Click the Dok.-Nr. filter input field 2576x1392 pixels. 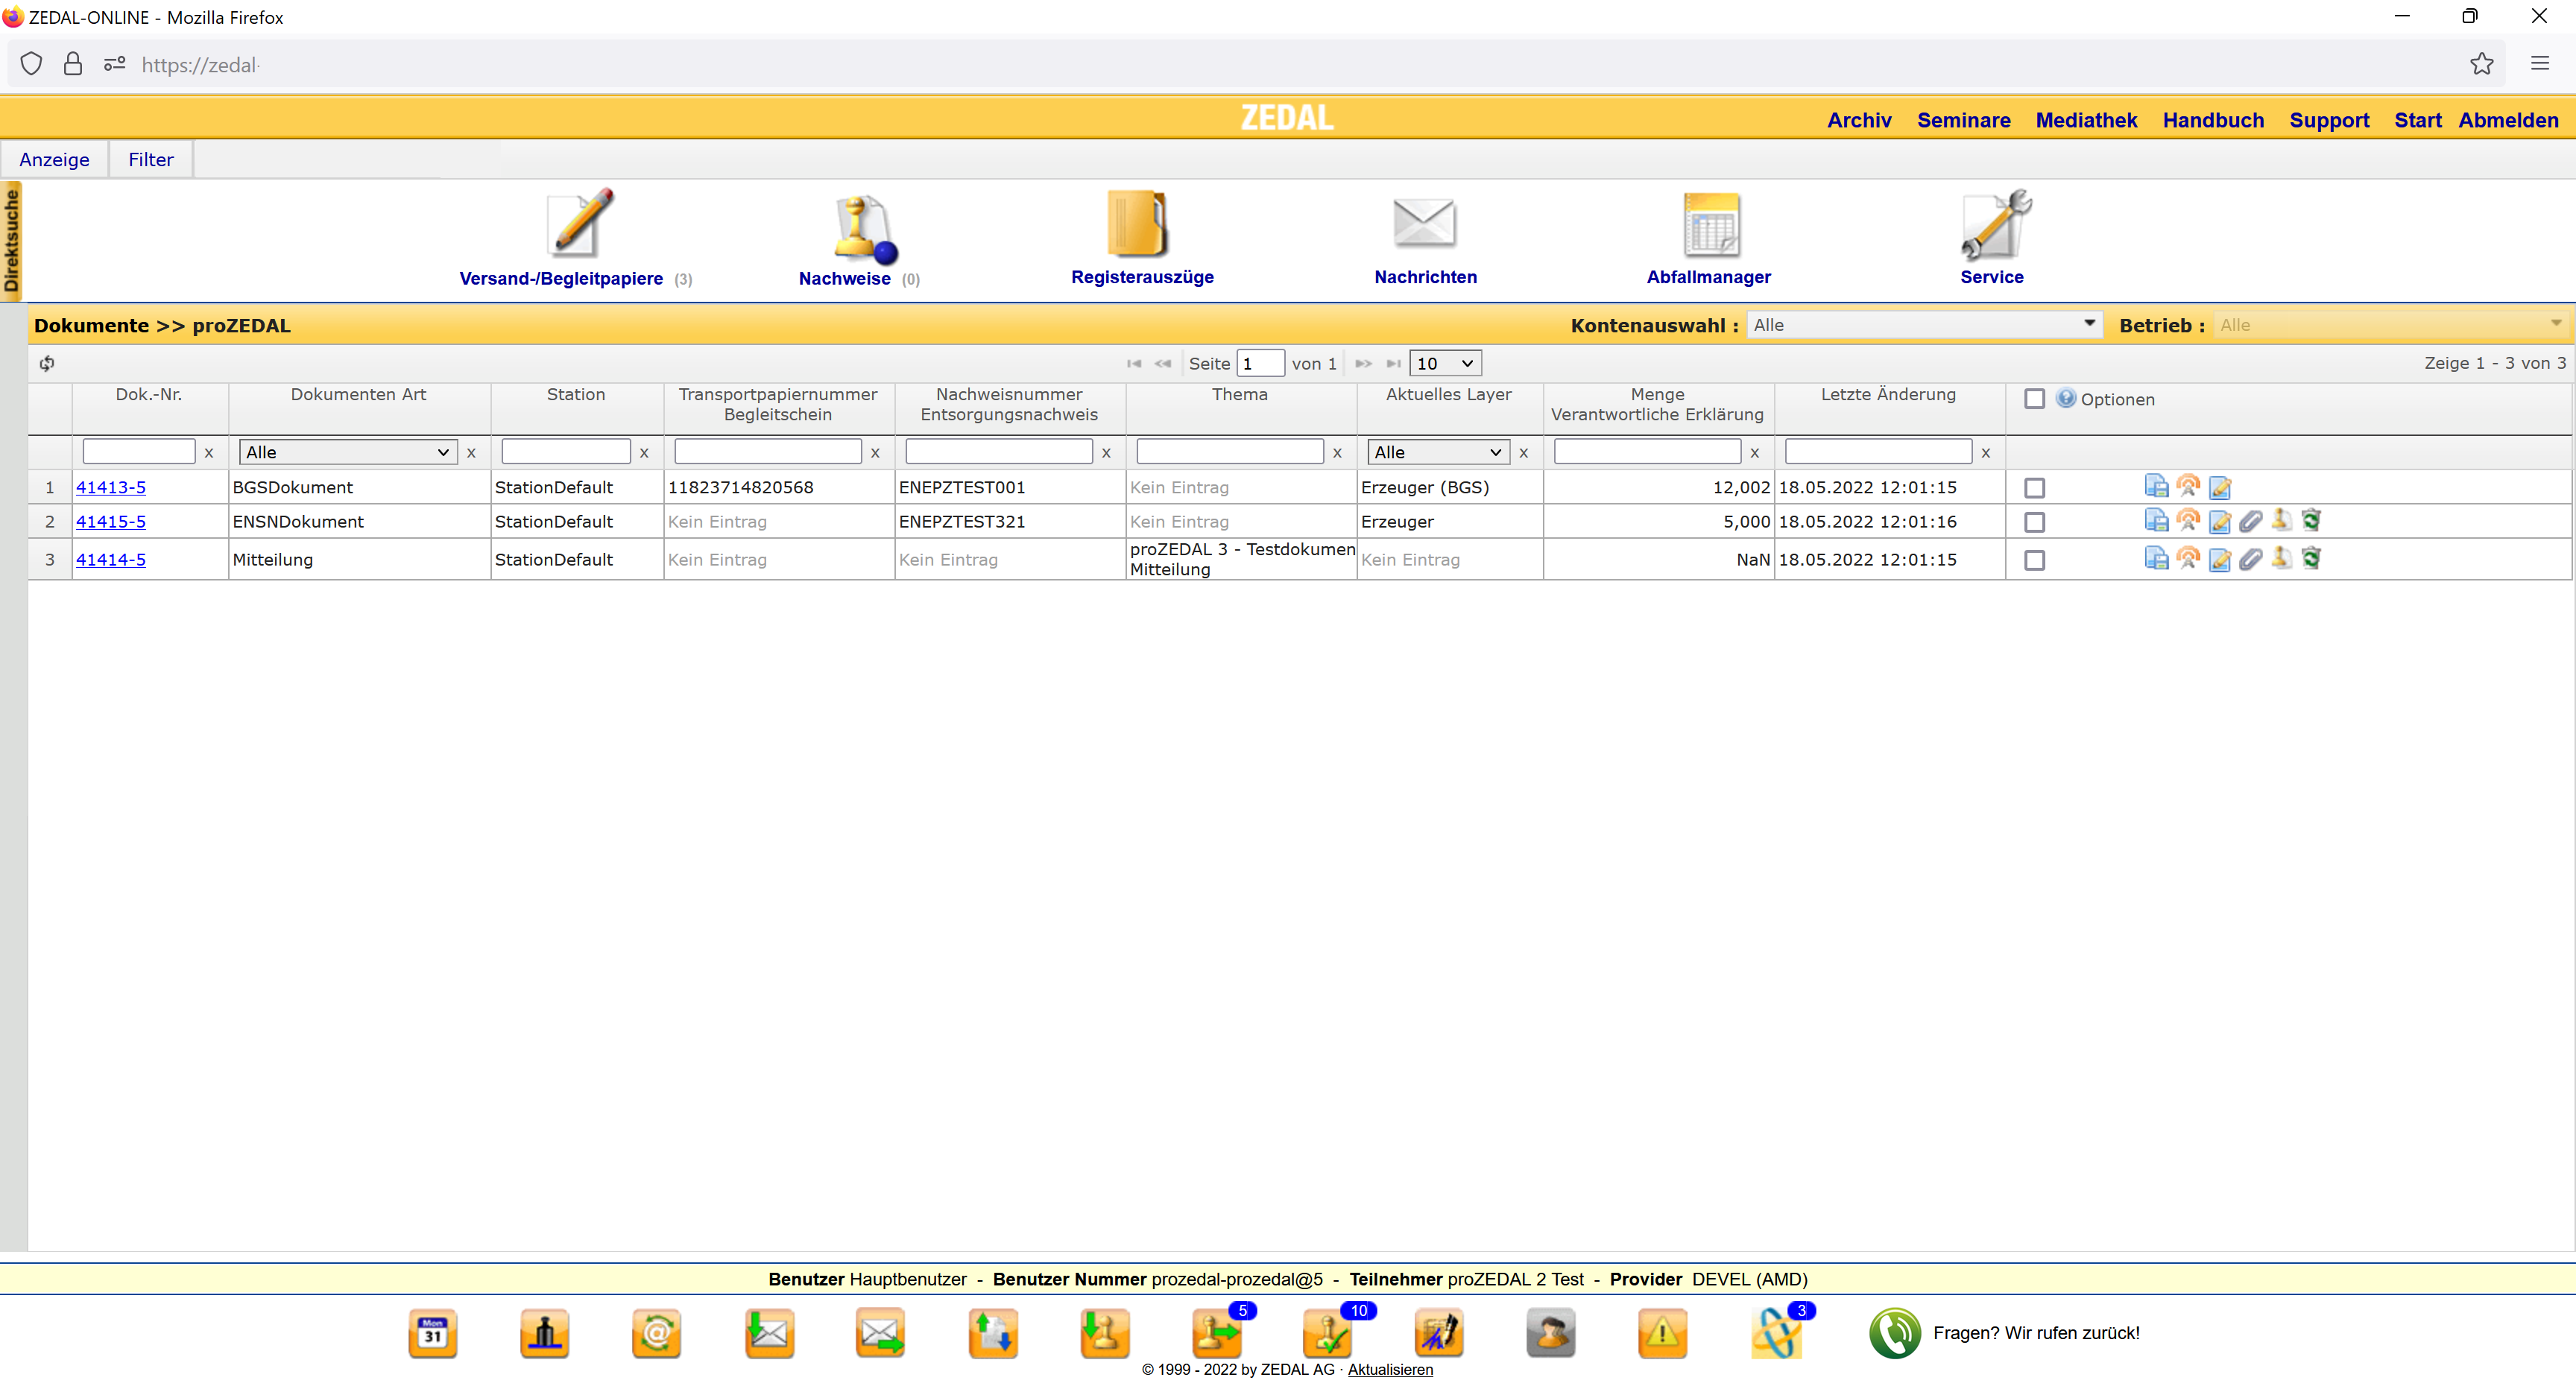point(138,453)
